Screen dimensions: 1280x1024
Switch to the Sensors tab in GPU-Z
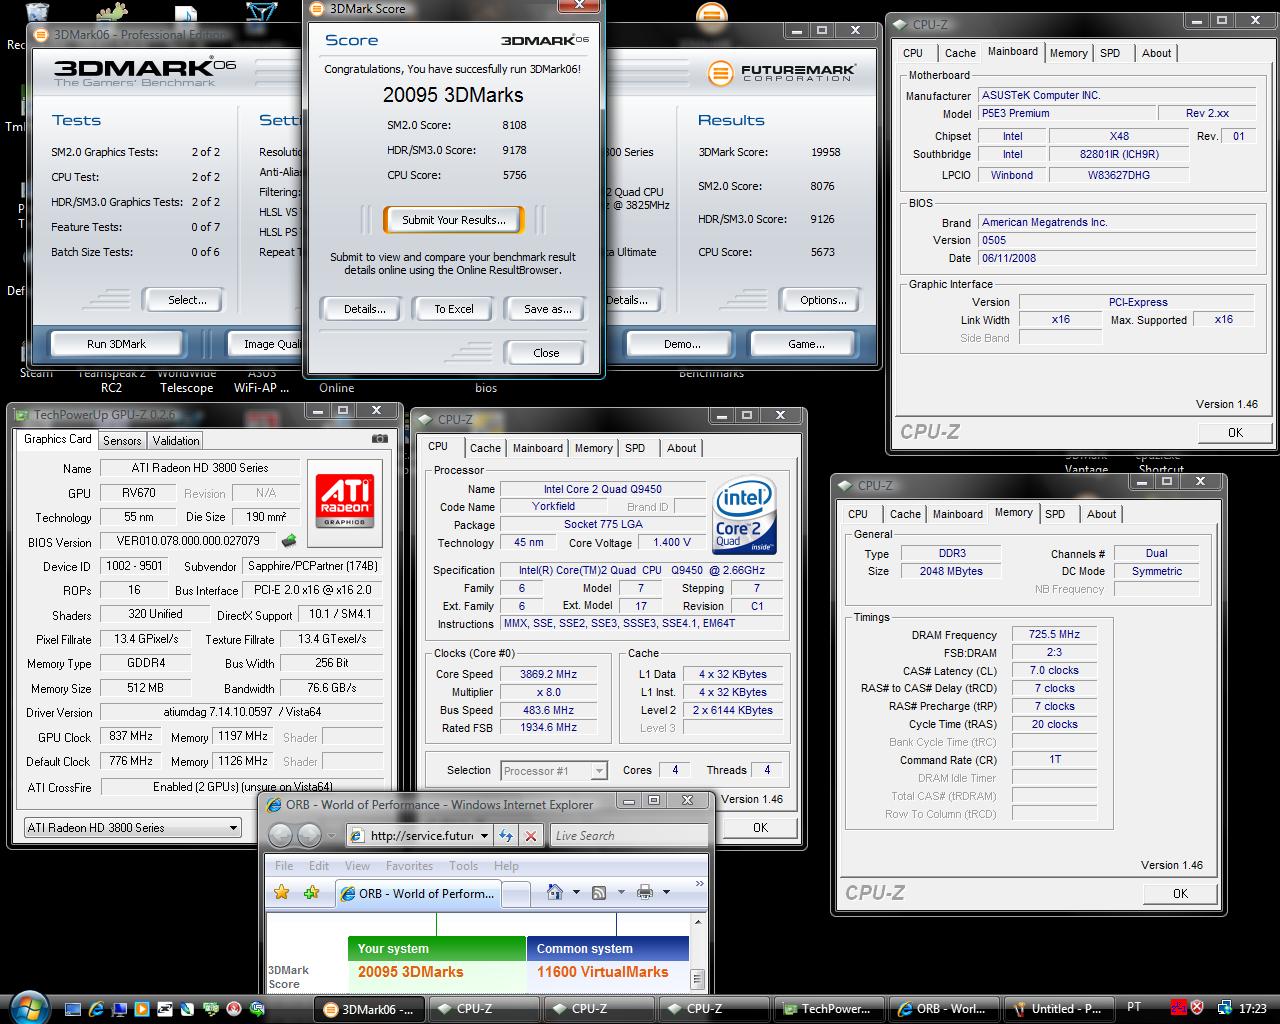(x=122, y=440)
